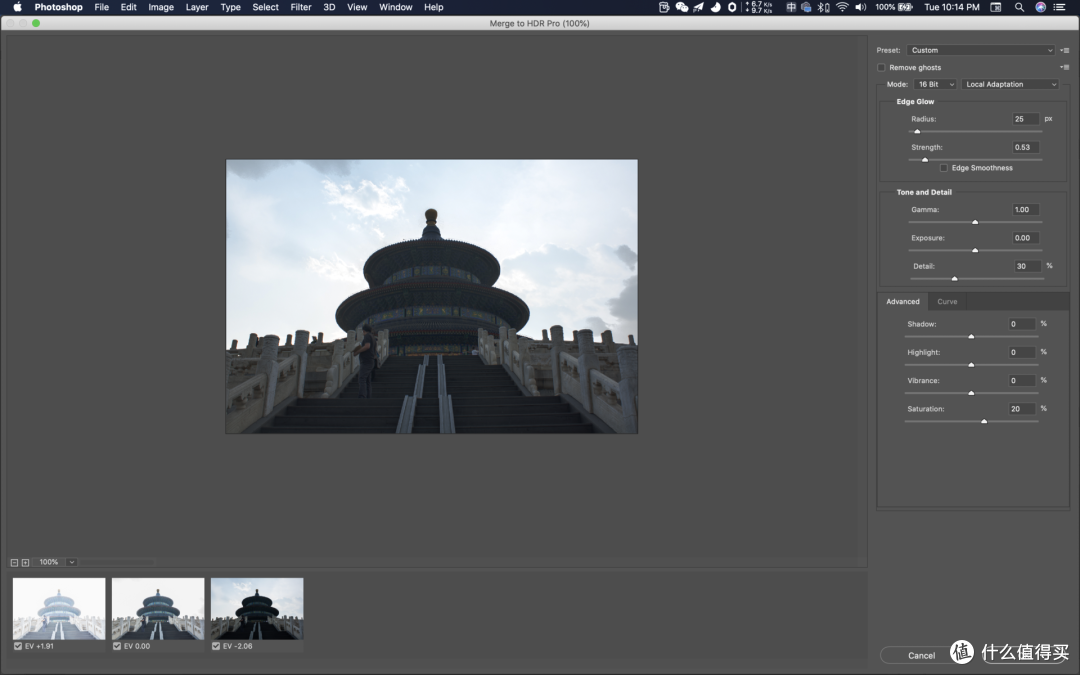
Task: Open the Local Adaptation method dropdown
Action: tap(1010, 84)
